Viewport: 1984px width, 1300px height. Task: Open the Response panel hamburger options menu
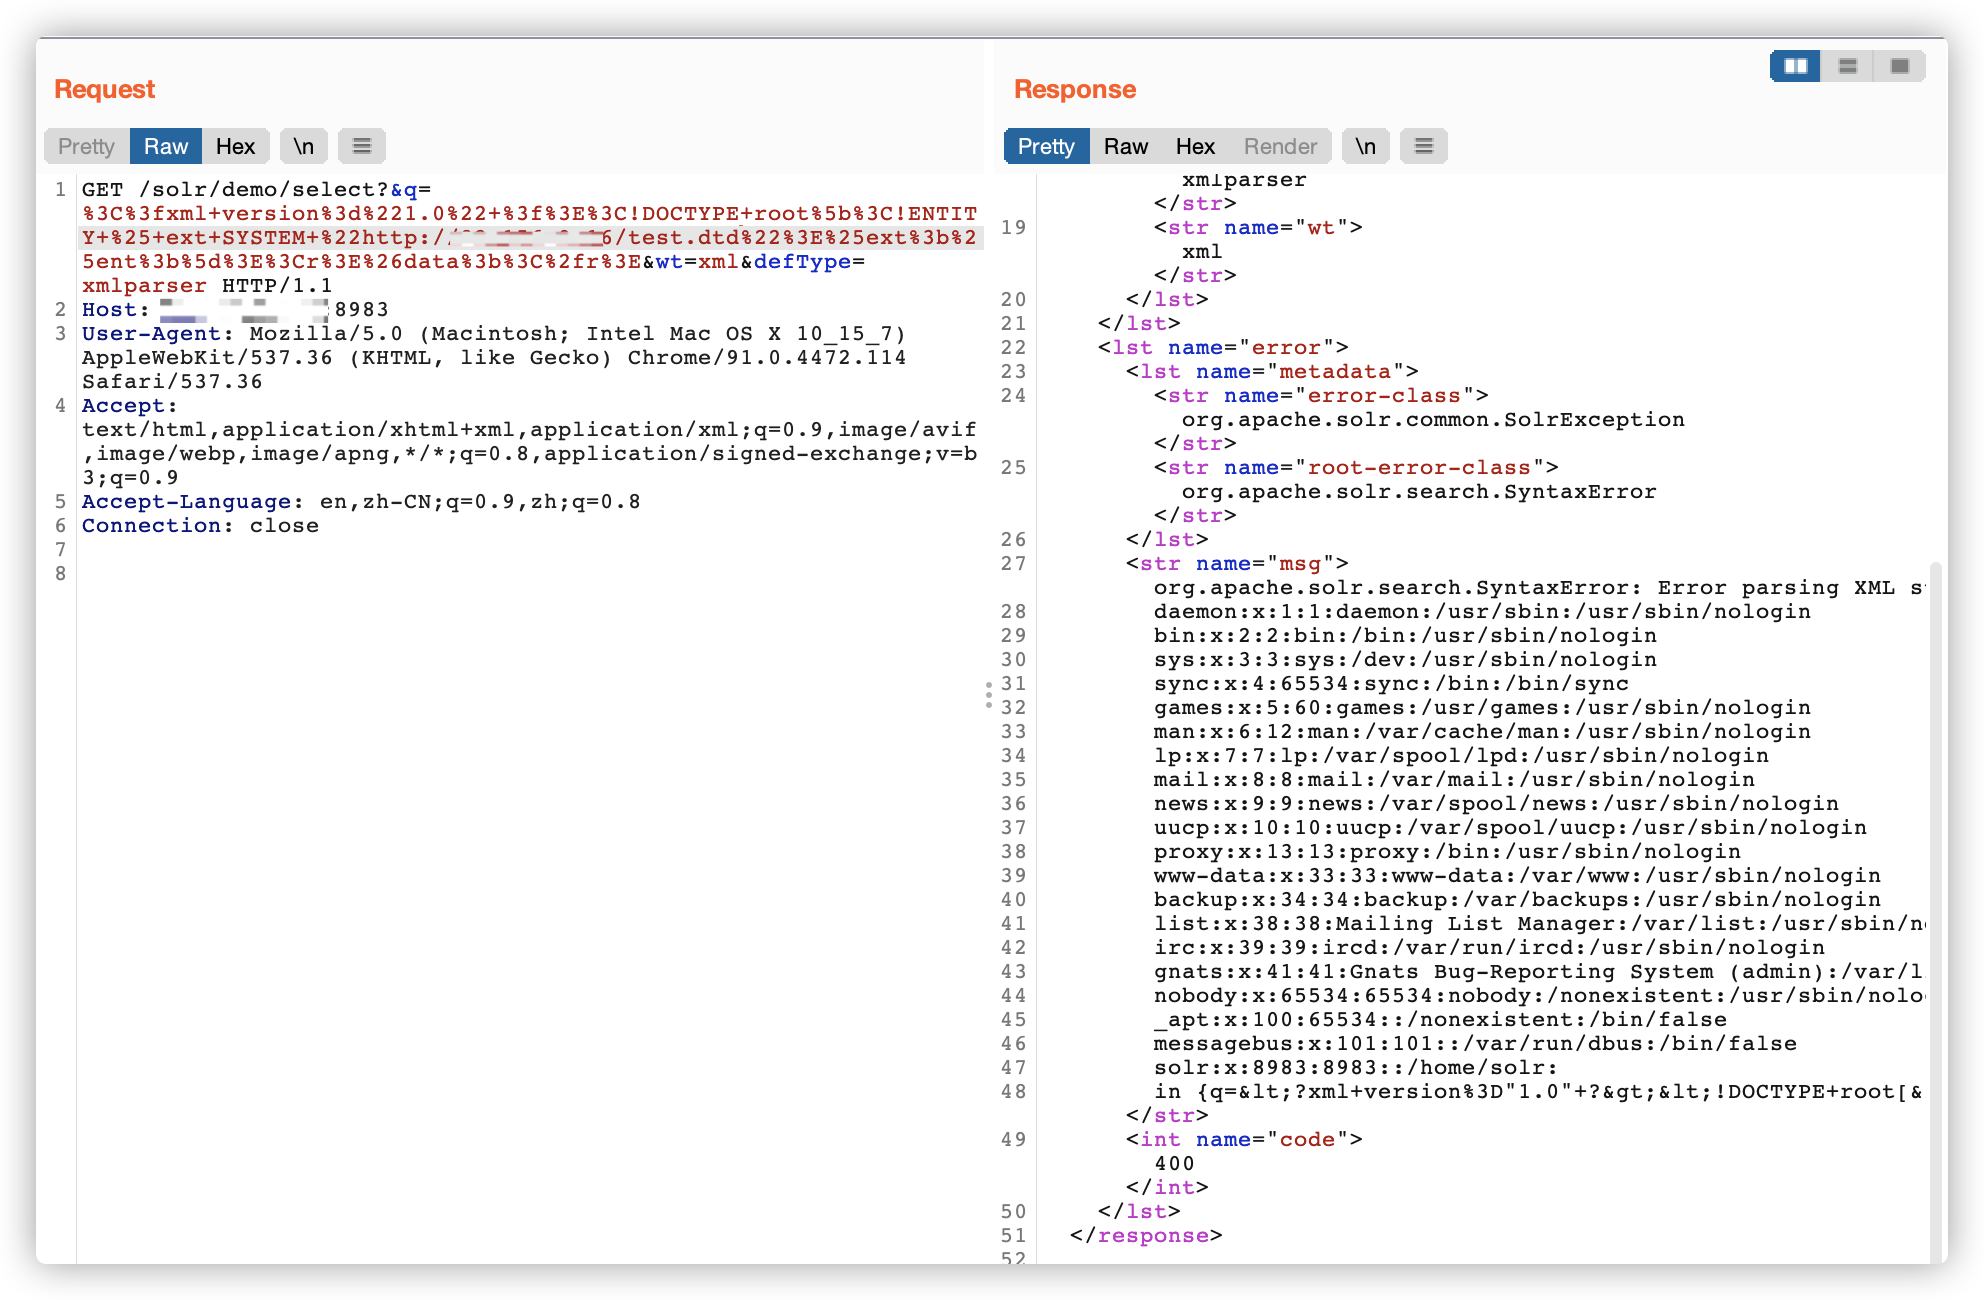[1424, 146]
